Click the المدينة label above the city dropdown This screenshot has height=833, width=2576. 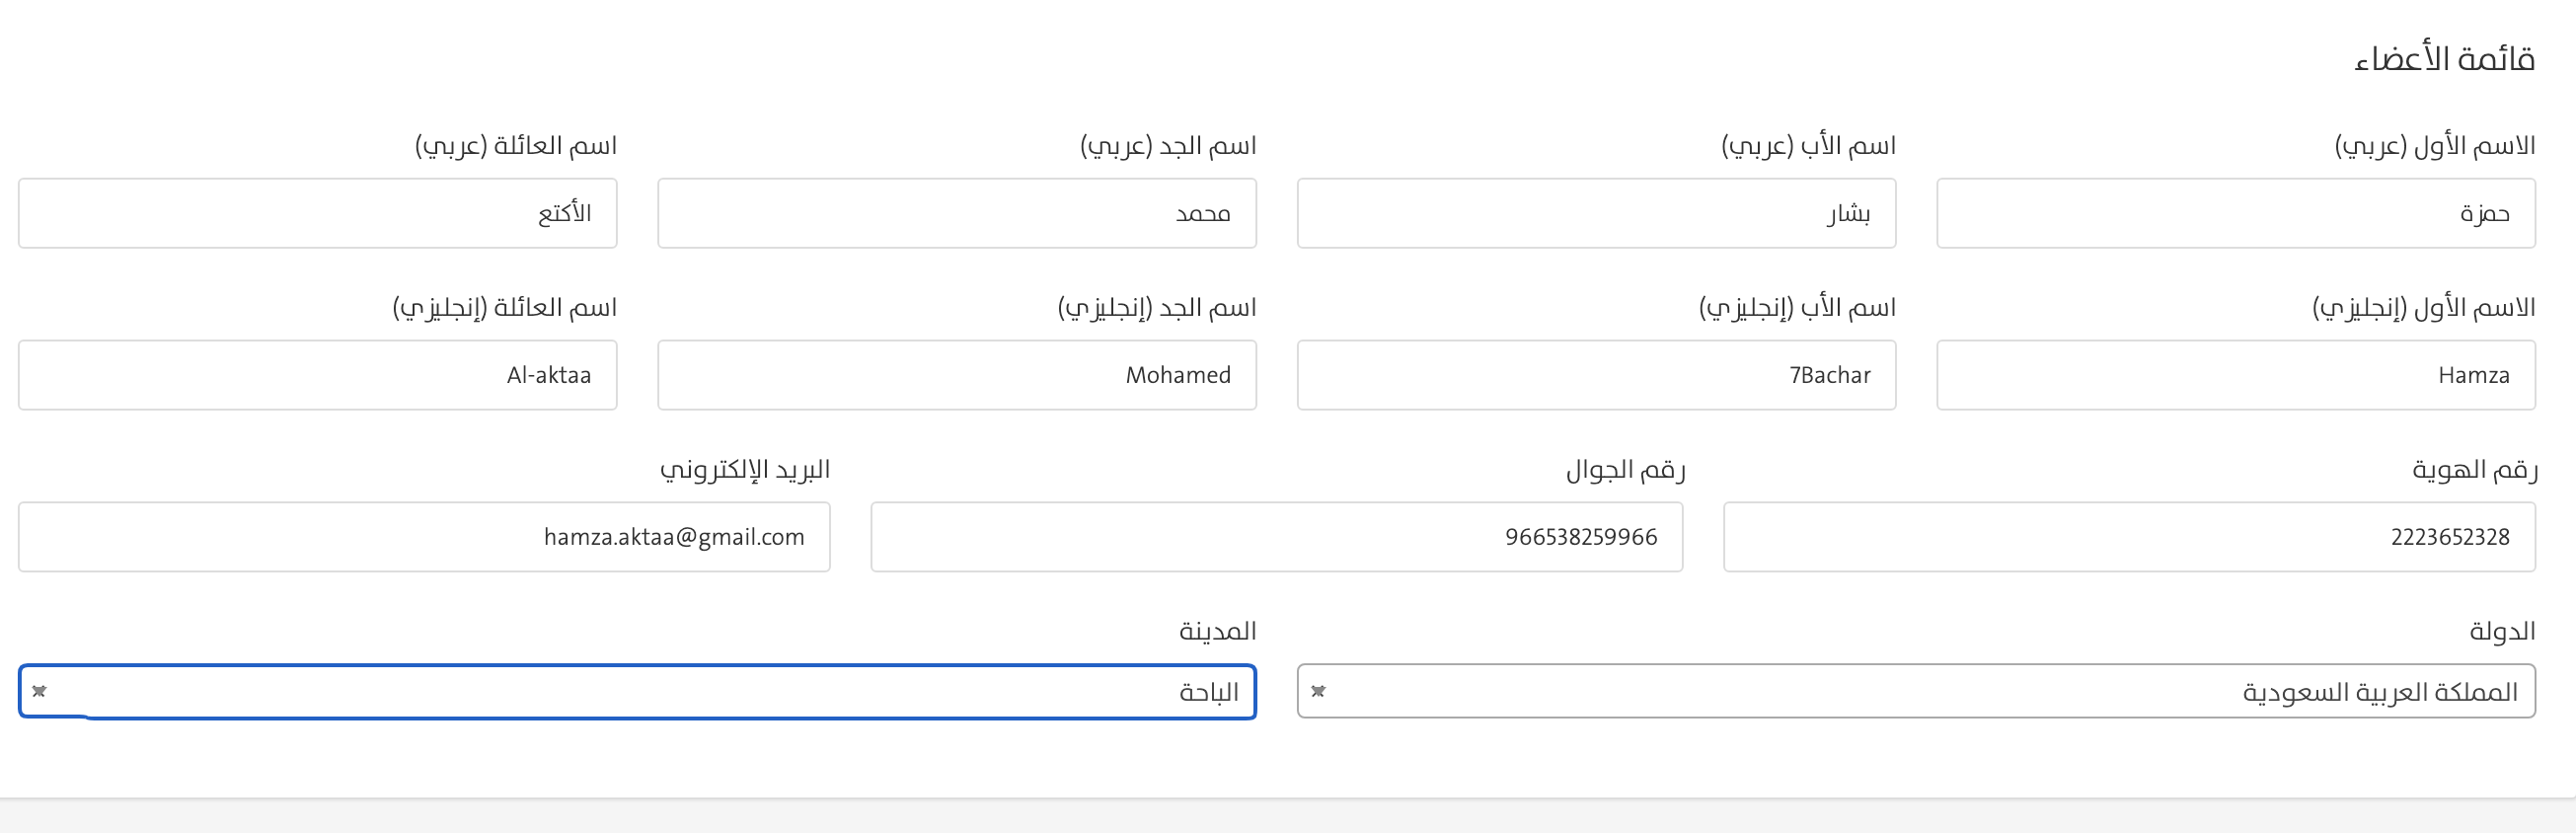pos(1217,631)
